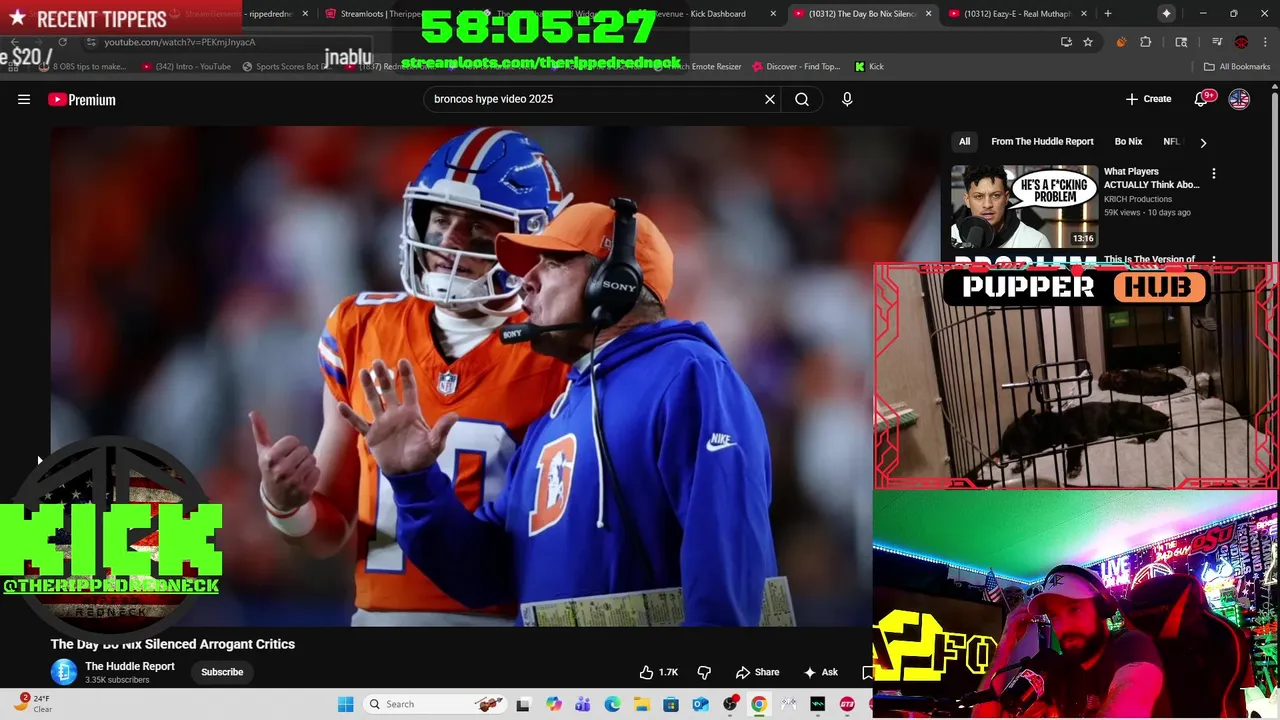Open All Bookmarks folder

click(x=1237, y=67)
